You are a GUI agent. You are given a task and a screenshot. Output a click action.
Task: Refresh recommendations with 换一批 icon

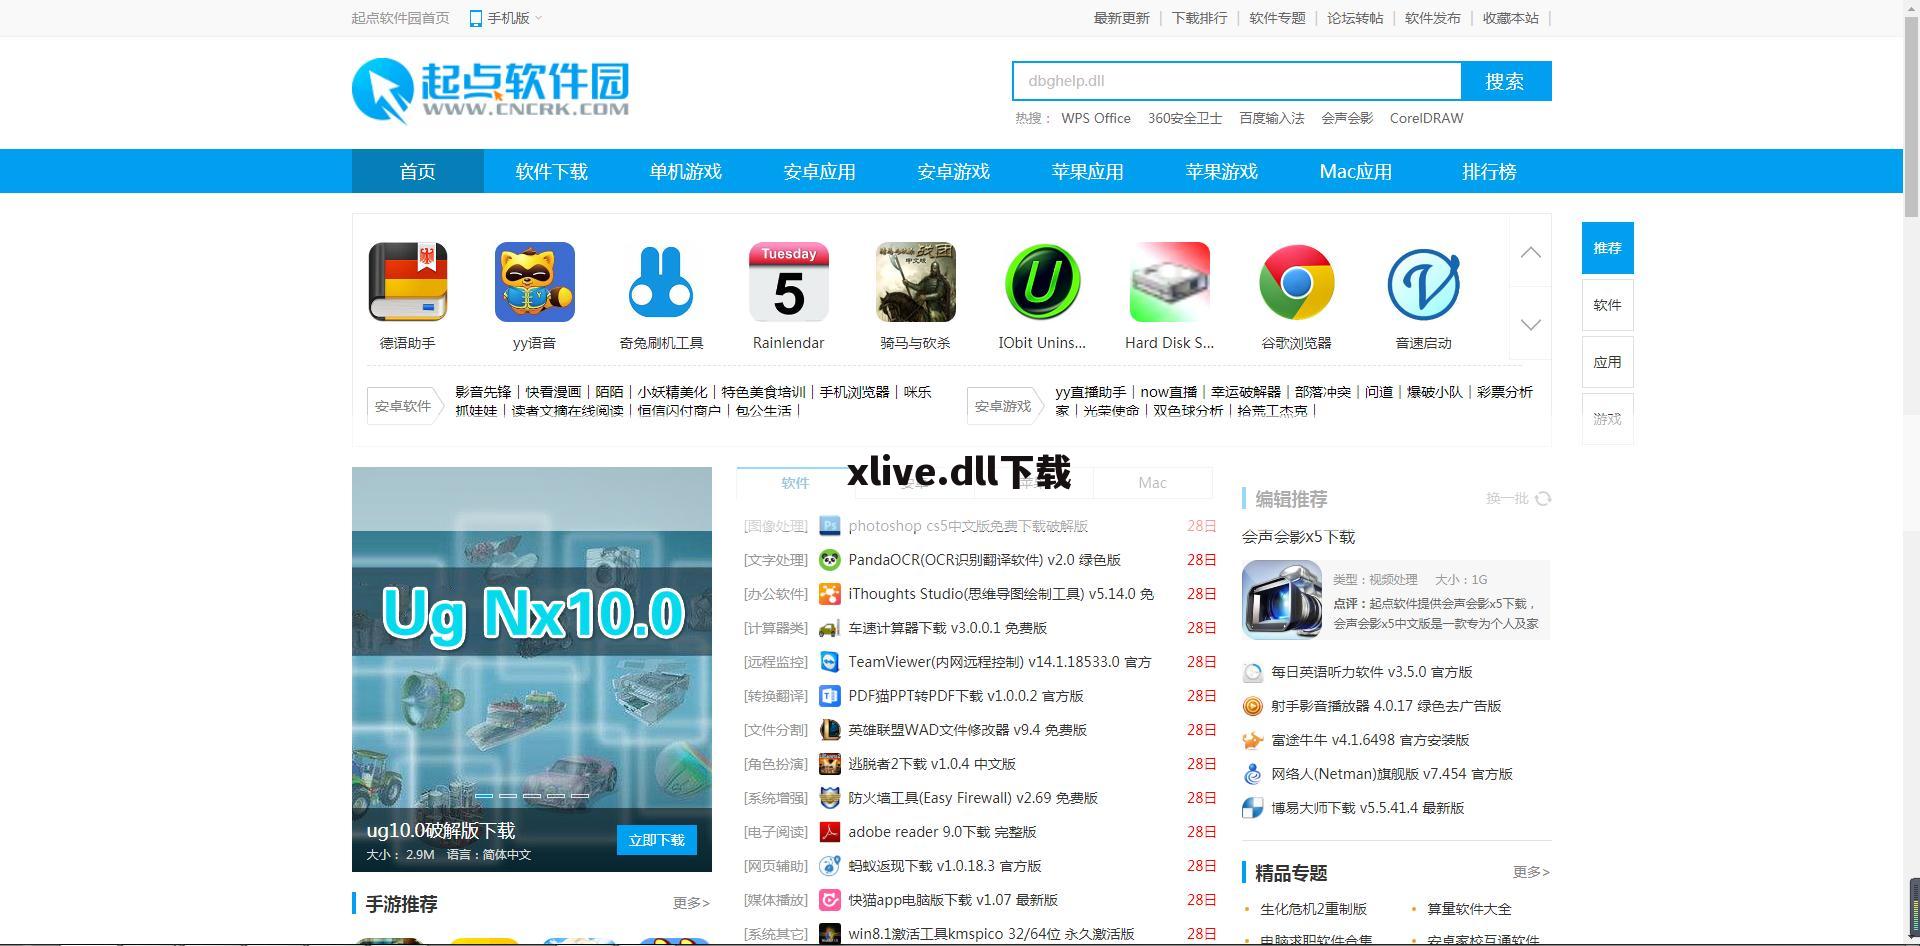point(1543,498)
